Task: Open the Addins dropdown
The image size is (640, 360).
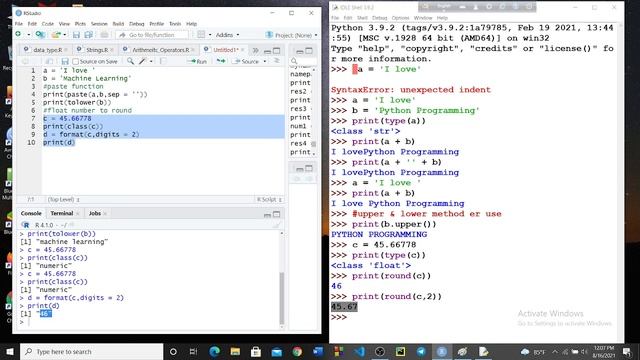Action: 227,35
